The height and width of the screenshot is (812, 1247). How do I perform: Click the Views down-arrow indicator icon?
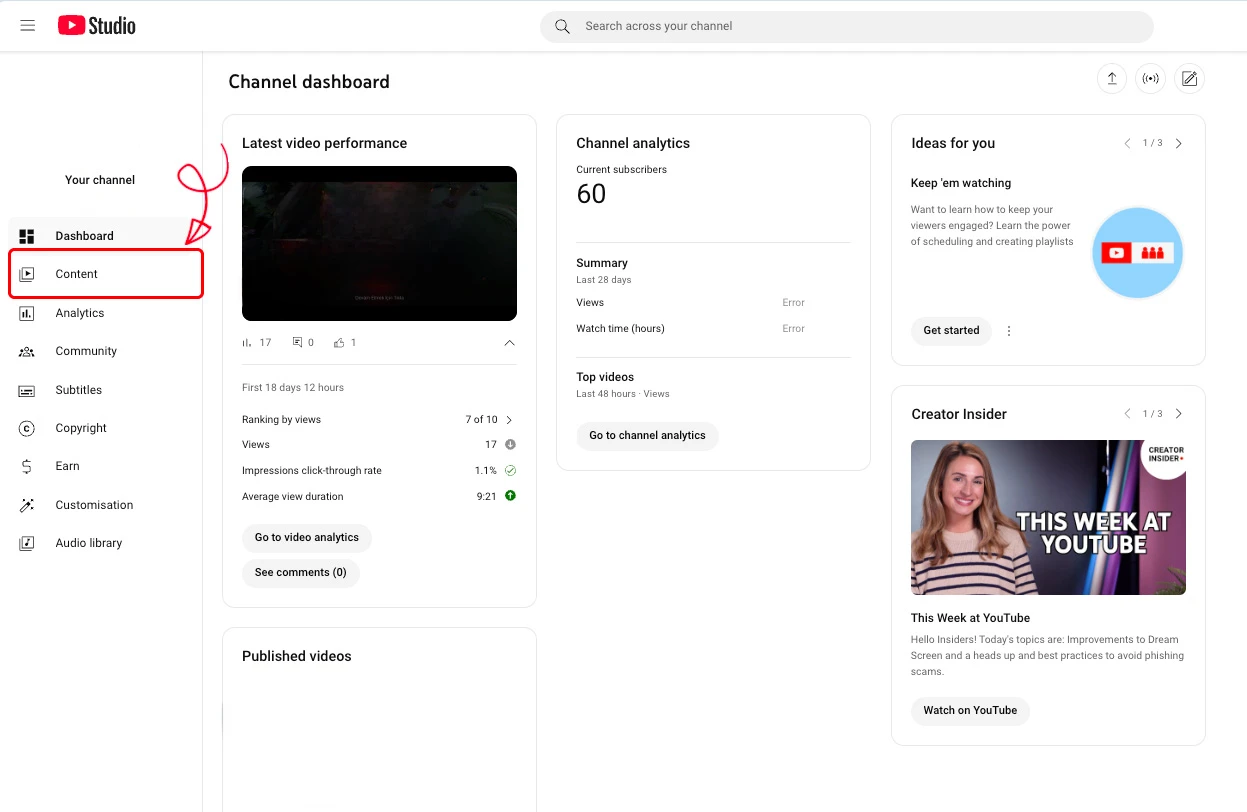coord(510,444)
